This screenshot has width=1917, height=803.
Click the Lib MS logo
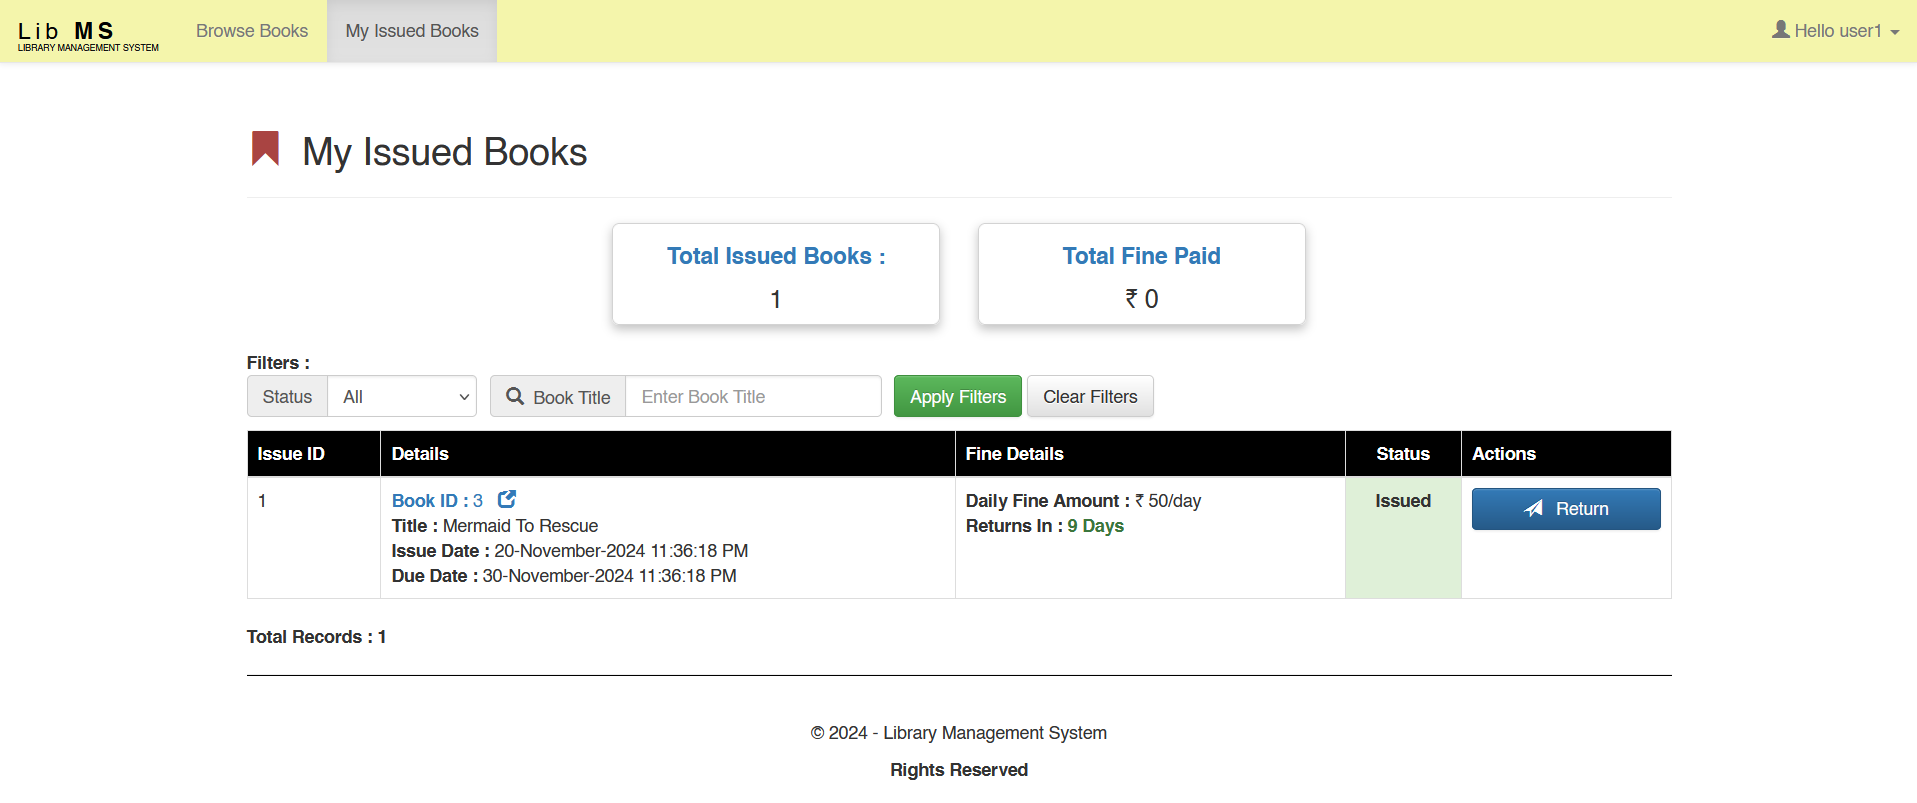[88, 36]
